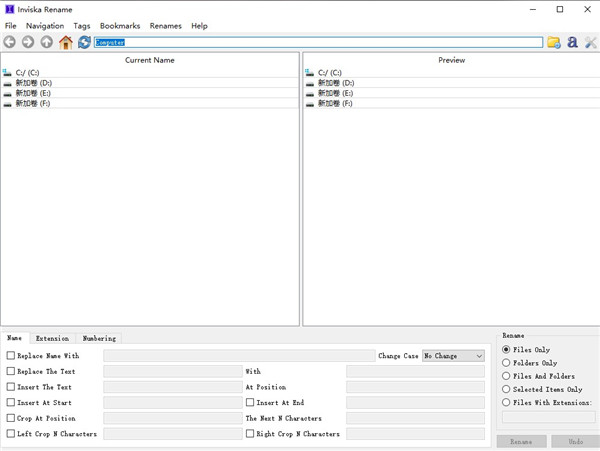Open the Change Case dropdown
Screen dimensions: 600x451
[x=453, y=356]
